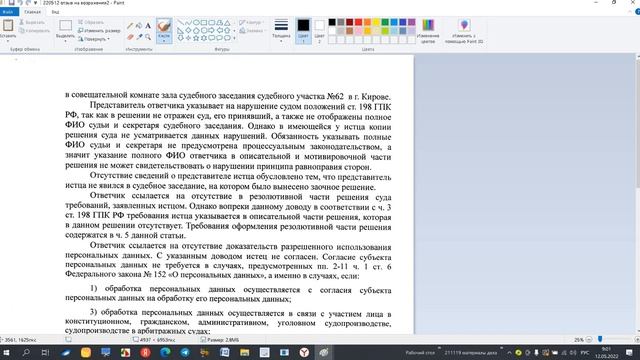Select the Eraser tool
Screen dimensions: 640x360
pos(130,37)
